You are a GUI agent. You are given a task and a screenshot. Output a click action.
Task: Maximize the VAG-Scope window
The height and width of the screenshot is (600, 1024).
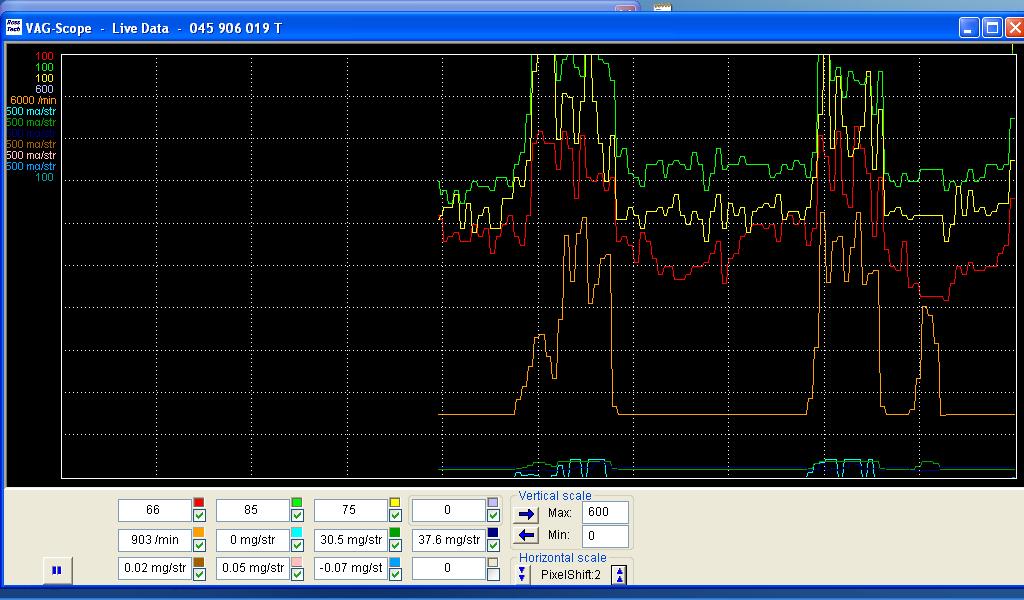pos(992,27)
